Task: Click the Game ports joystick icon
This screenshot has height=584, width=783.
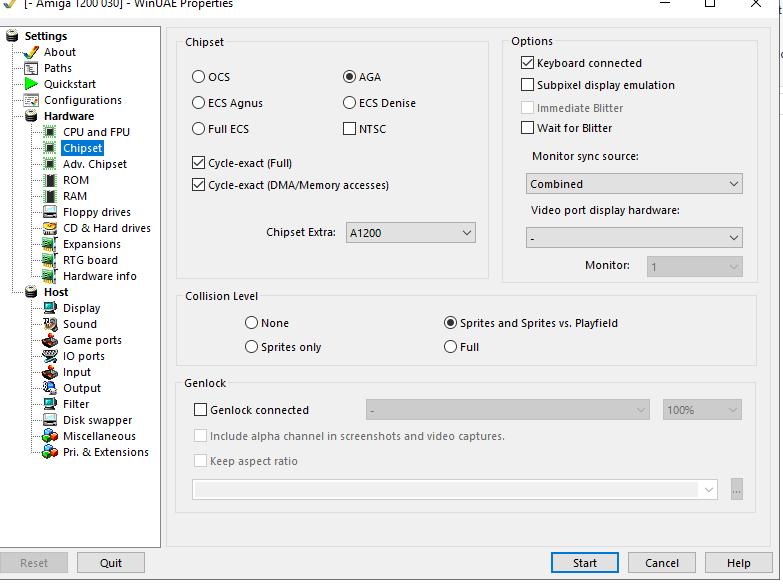Action: tap(50, 340)
